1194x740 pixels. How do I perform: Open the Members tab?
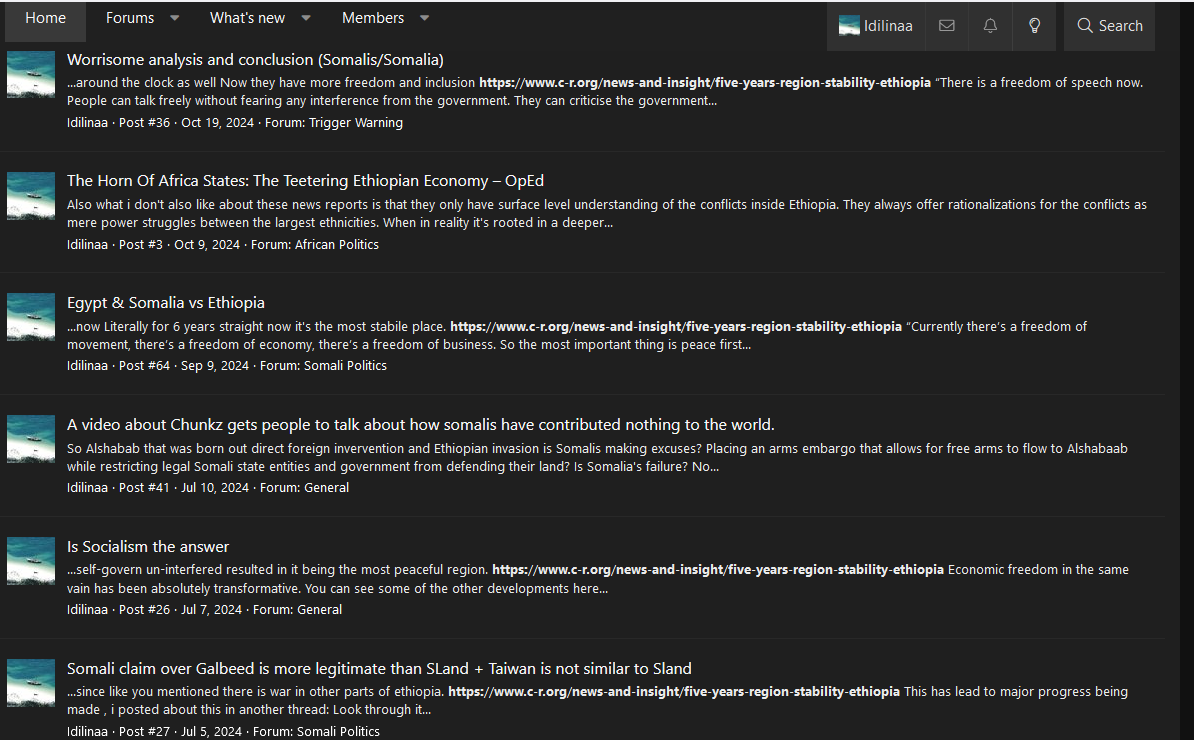372,18
